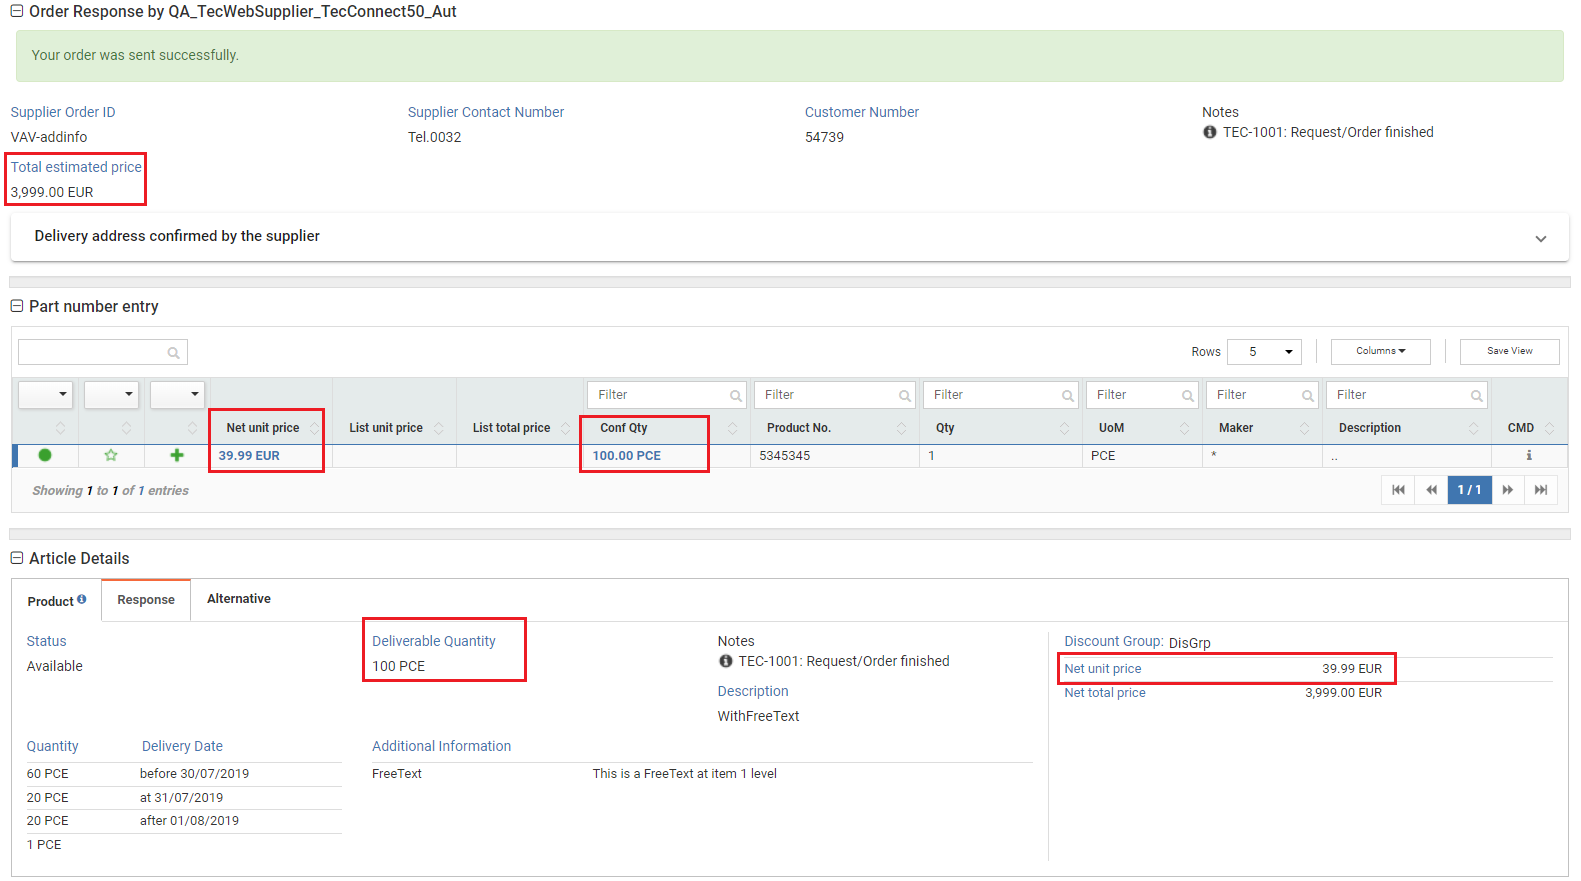
Task: Click the green plus icon in the part row
Action: [x=177, y=455]
